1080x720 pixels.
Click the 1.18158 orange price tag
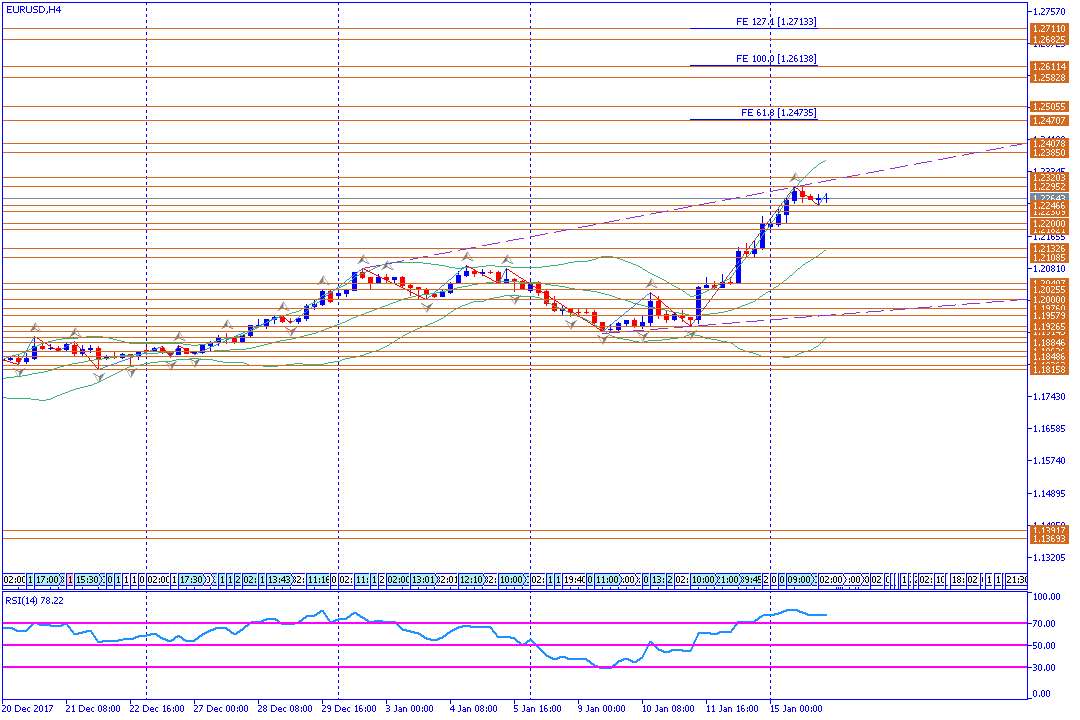[1049, 370]
